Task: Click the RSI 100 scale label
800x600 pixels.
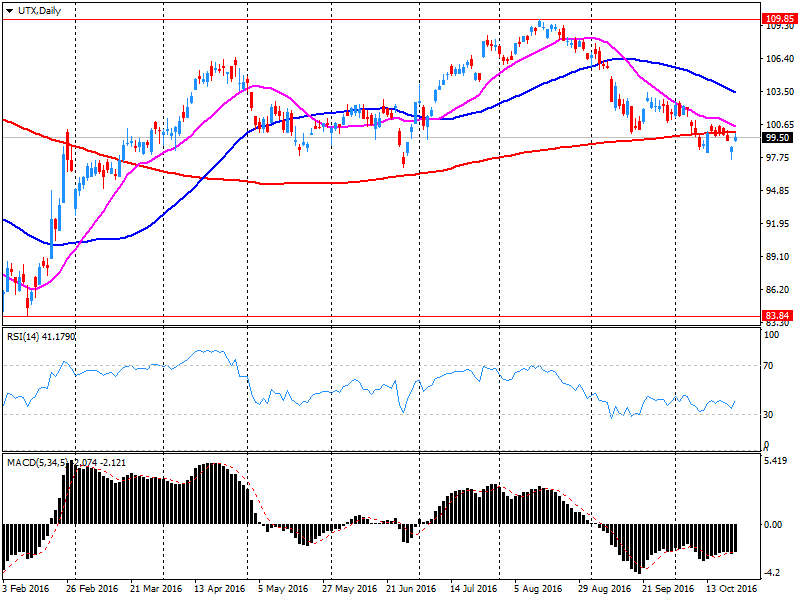Action: [x=772, y=335]
